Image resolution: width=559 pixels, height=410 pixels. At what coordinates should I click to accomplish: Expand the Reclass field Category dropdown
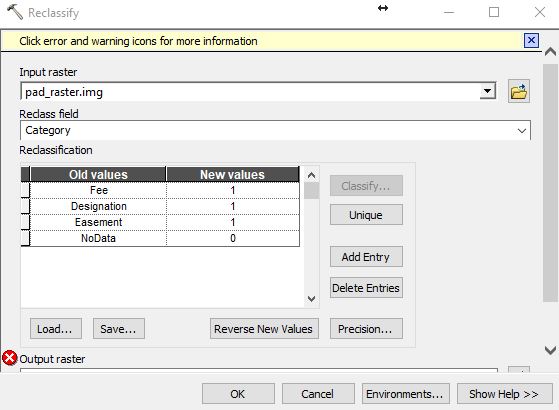point(522,130)
